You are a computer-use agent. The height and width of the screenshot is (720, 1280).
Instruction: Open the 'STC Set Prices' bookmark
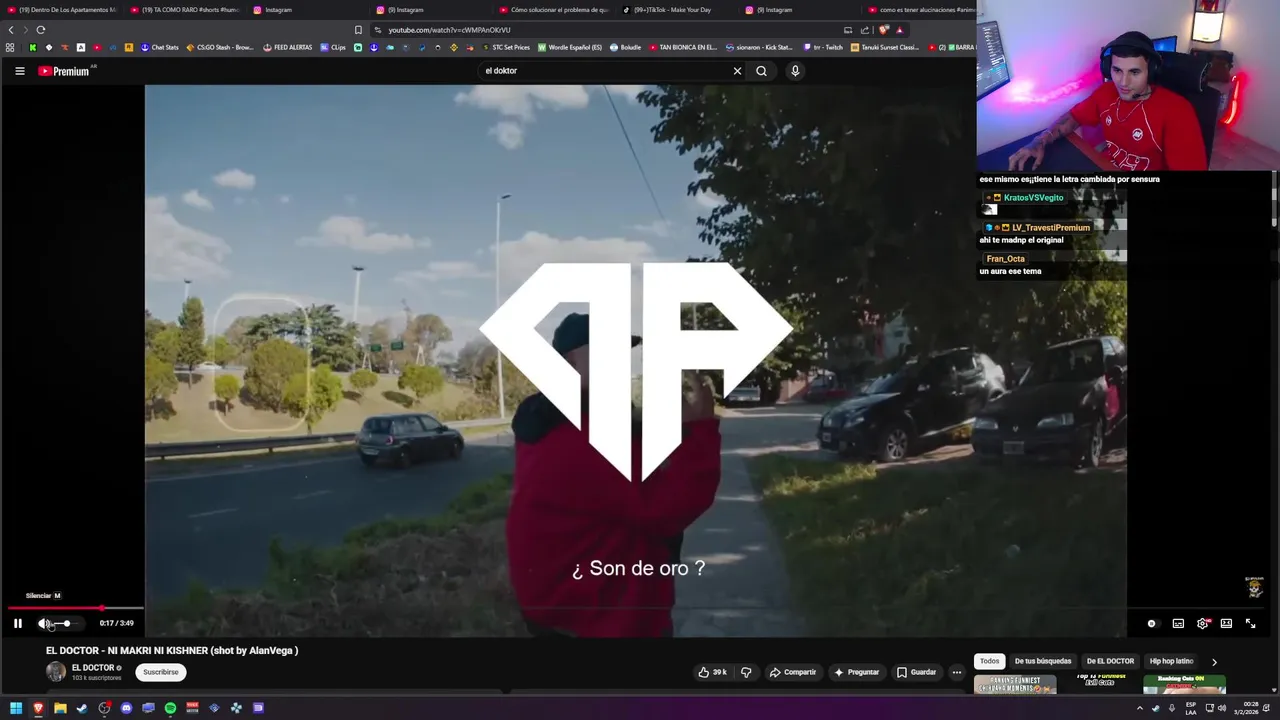coord(507,47)
